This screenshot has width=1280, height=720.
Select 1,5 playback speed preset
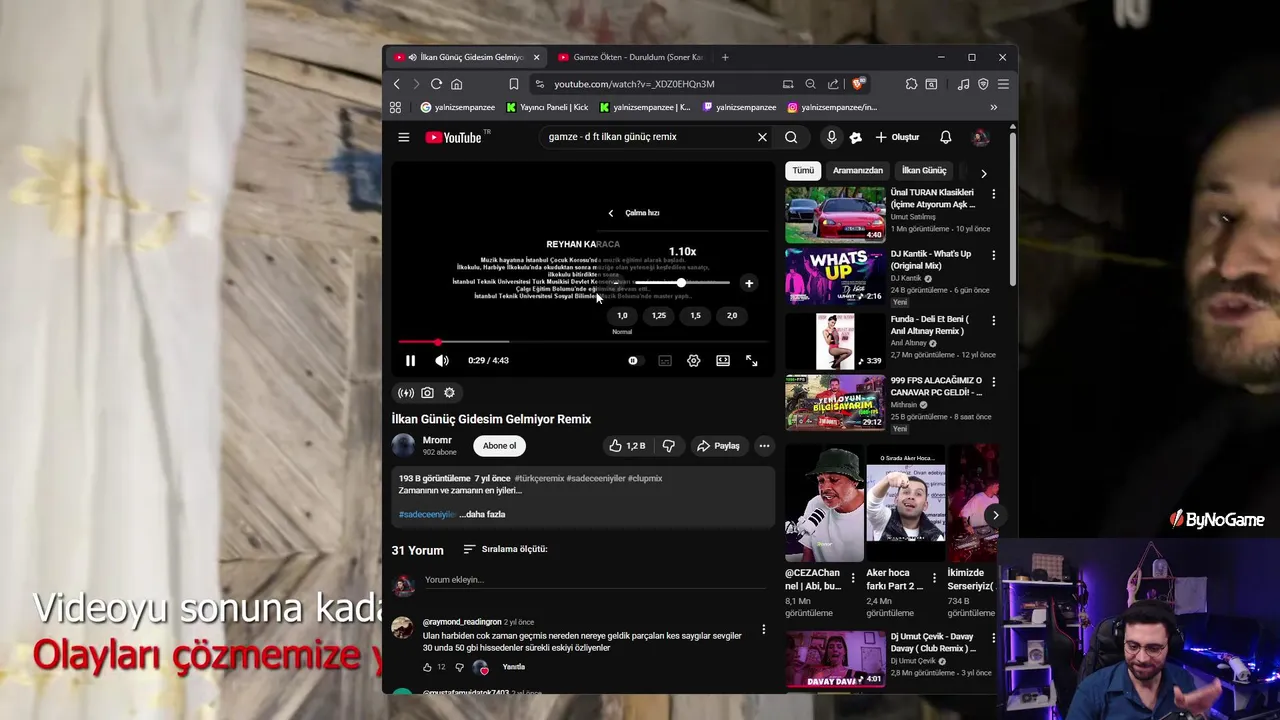(695, 316)
